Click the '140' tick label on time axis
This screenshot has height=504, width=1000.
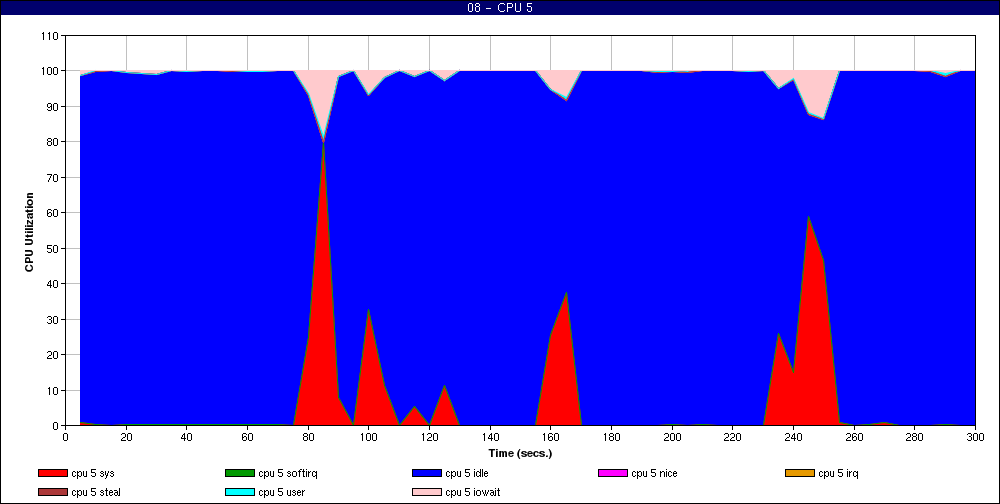pyautogui.click(x=490, y=437)
